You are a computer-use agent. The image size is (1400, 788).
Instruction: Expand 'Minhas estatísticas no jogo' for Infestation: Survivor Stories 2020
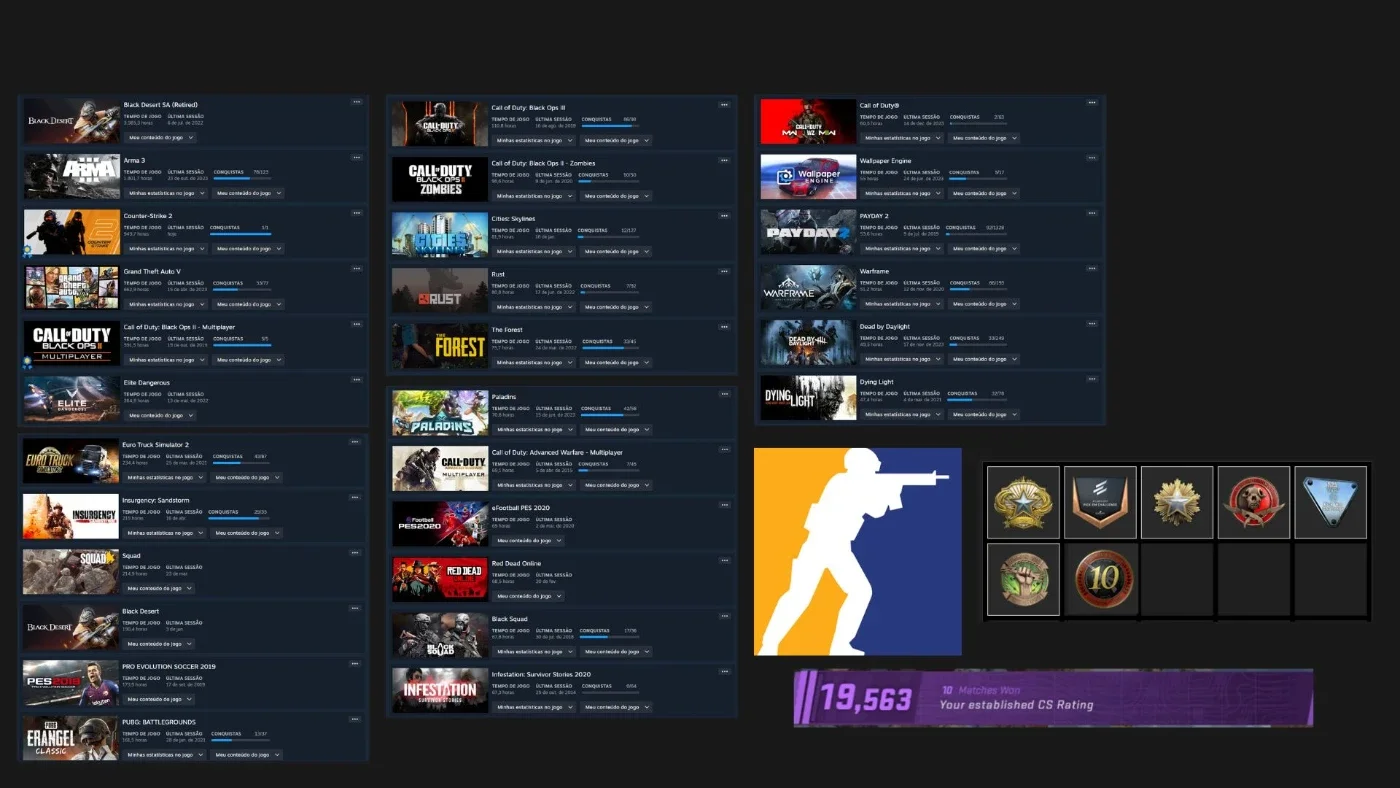(533, 708)
